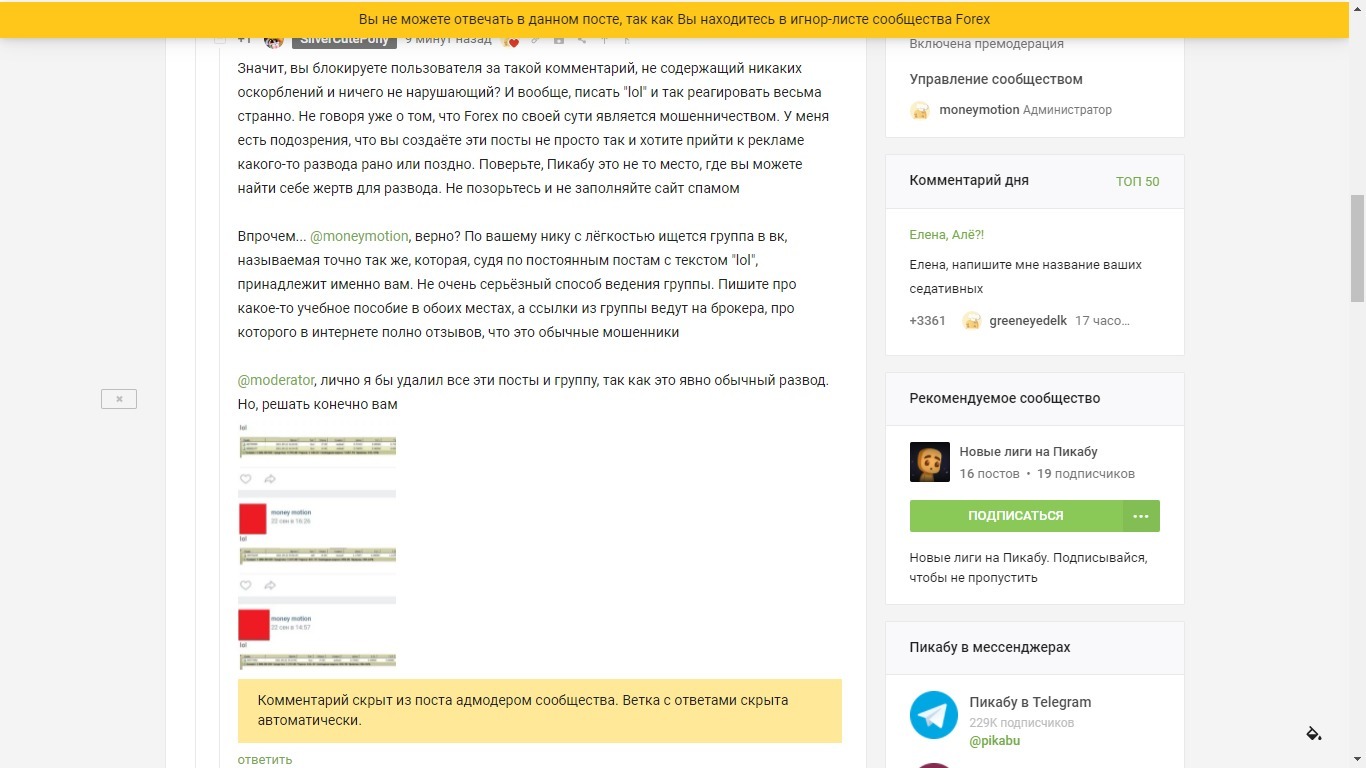Open the ТОП 50 link

1137,182
